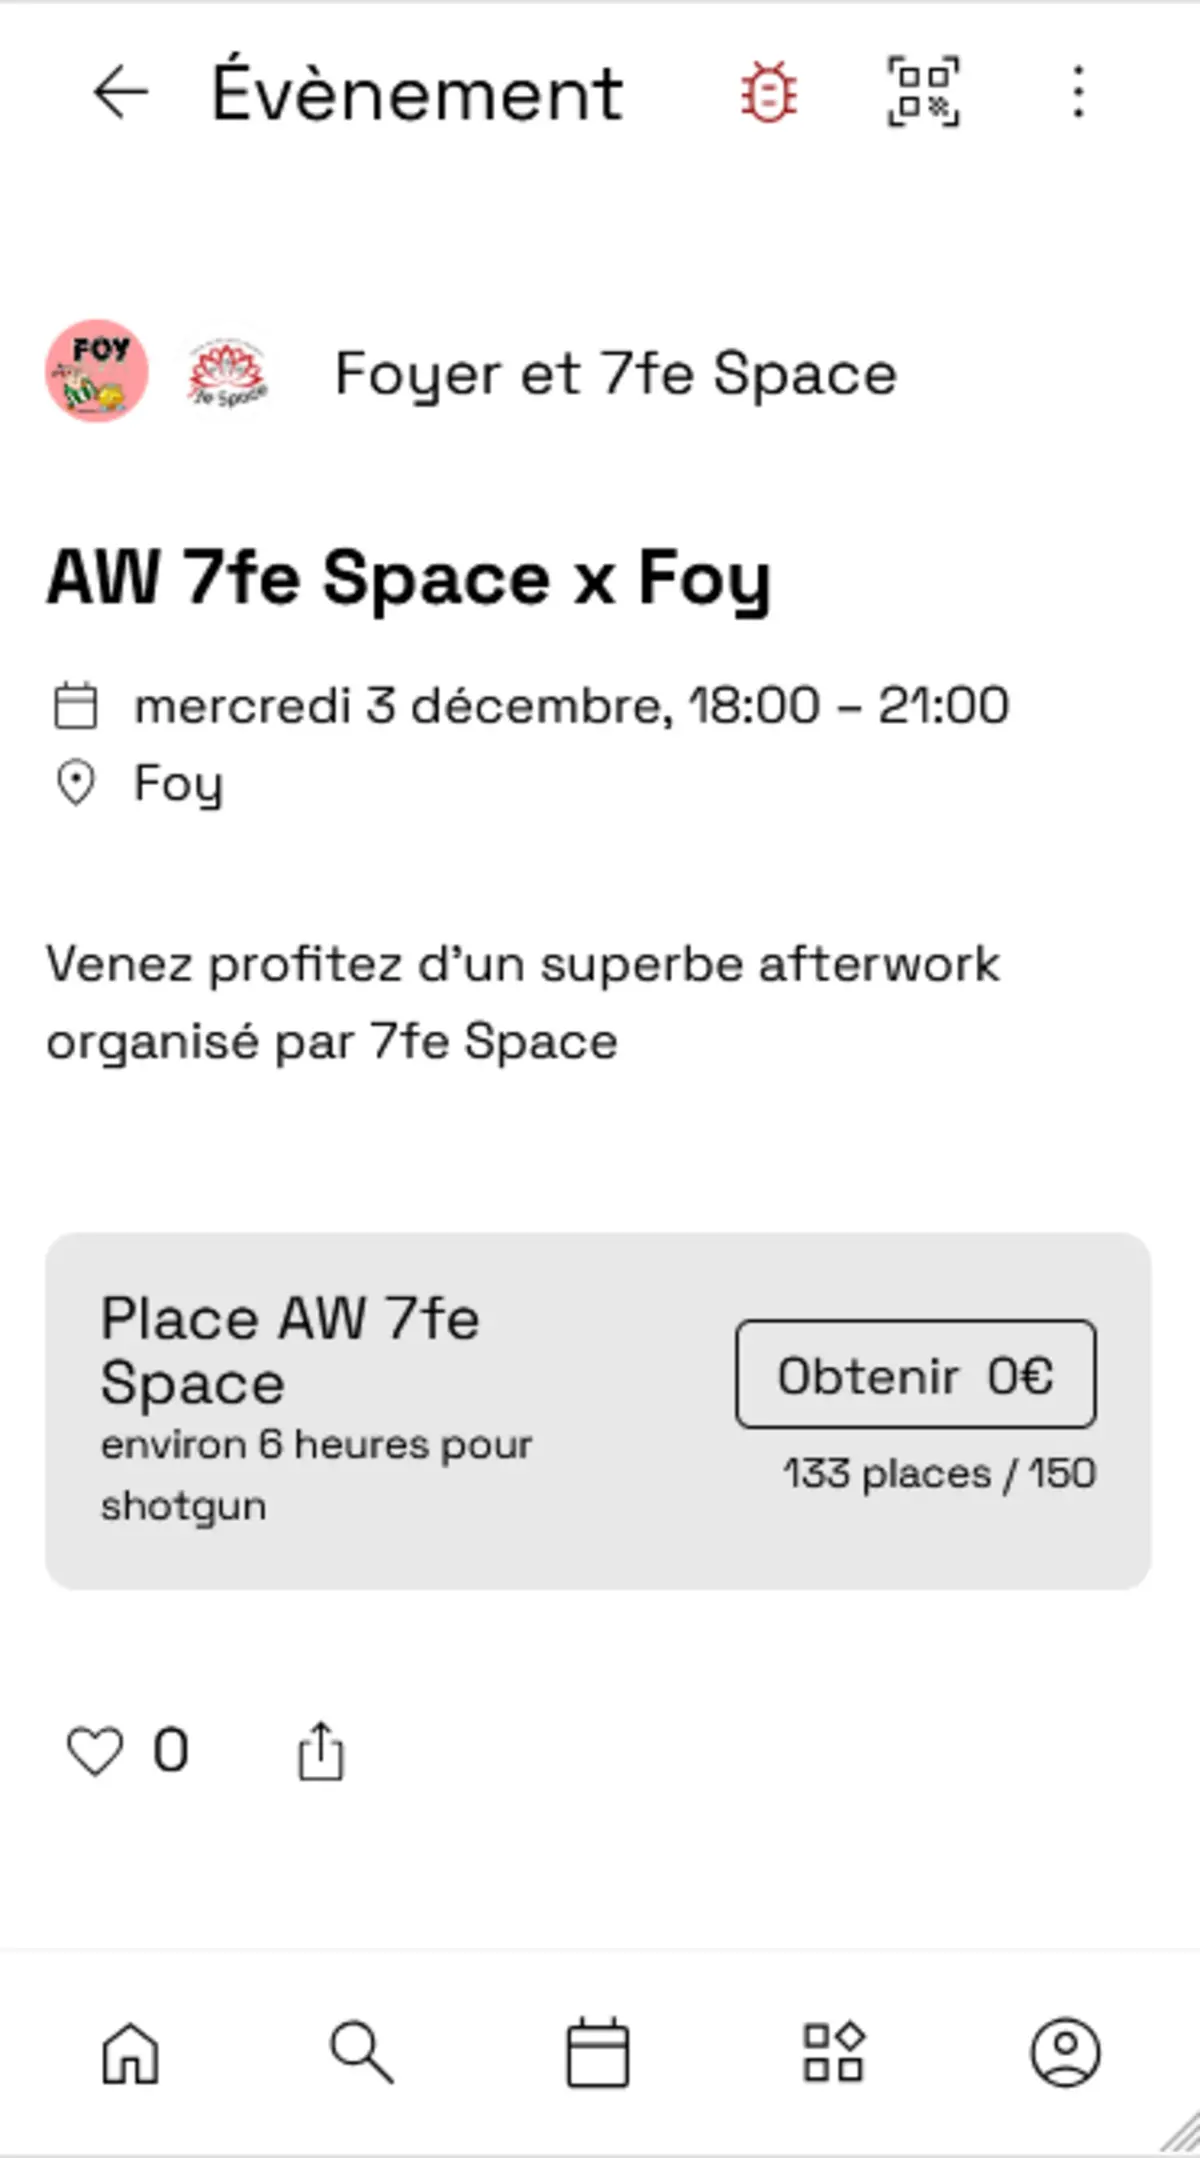Click the calendar icon beside the event date
The height and width of the screenshot is (2158, 1200).
75,706
